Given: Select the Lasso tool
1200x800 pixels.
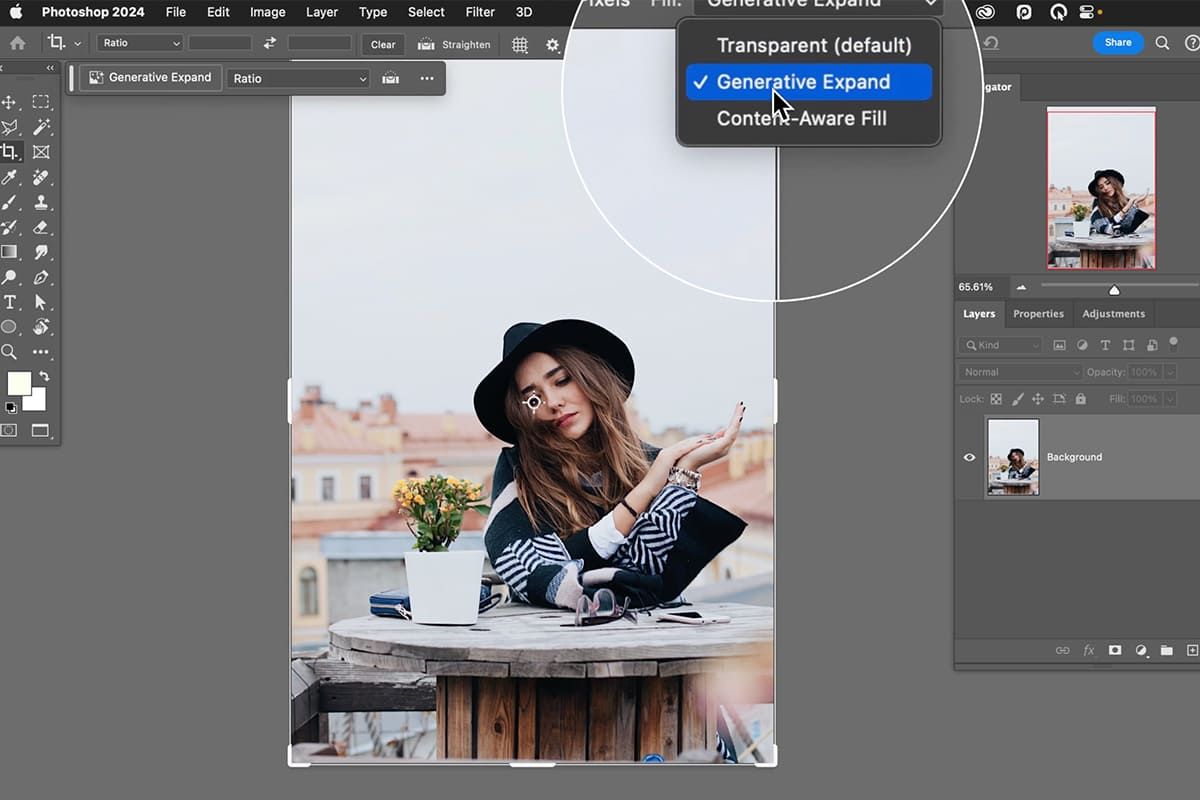Looking at the screenshot, I should (x=11, y=127).
